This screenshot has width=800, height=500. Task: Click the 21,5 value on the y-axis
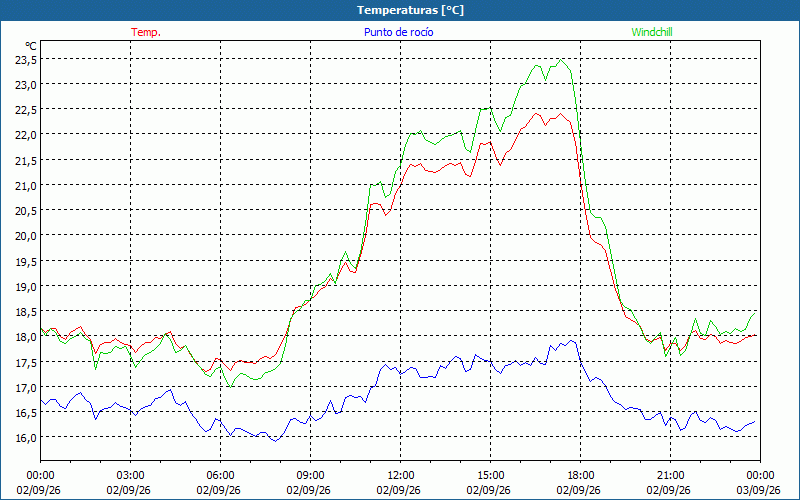pos(27,161)
